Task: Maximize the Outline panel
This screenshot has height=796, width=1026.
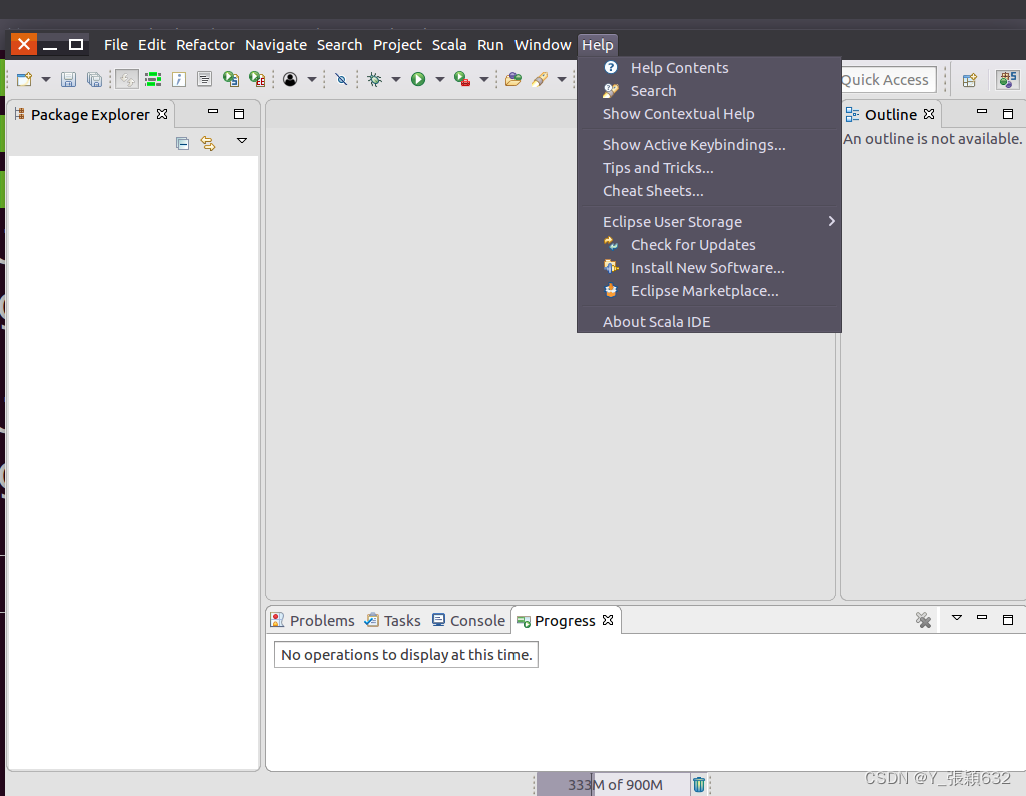Action: click(1008, 114)
